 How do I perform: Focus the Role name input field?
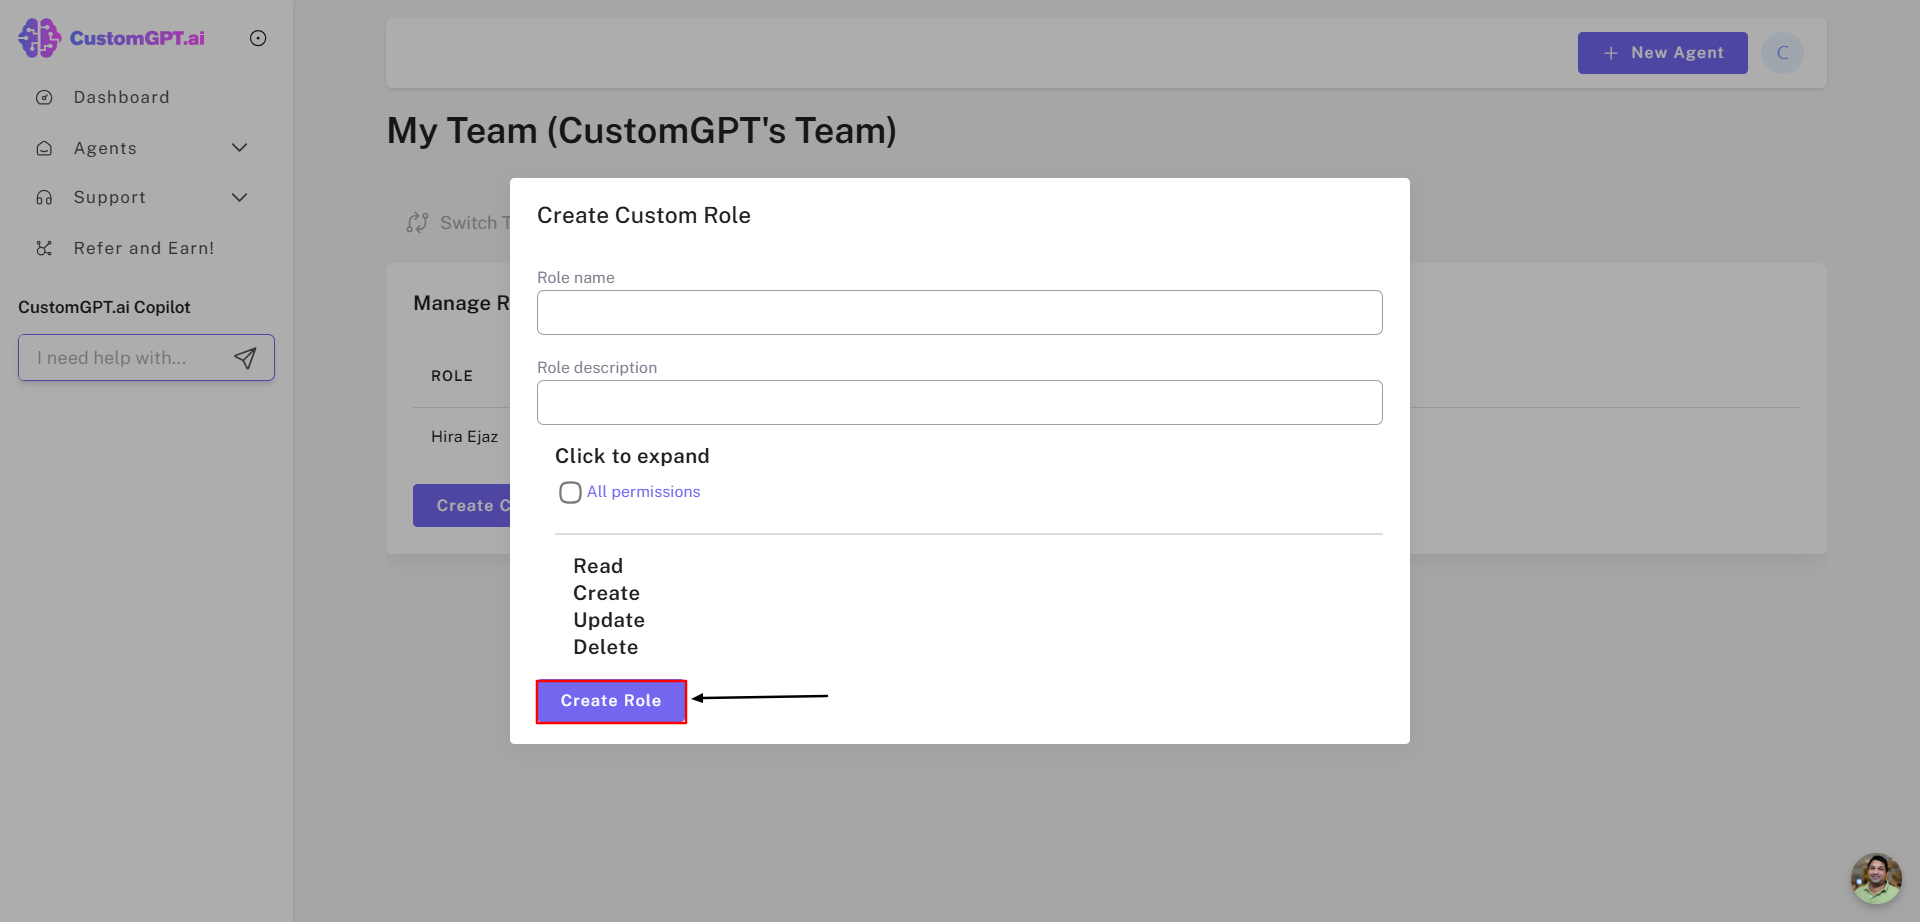[x=960, y=313]
